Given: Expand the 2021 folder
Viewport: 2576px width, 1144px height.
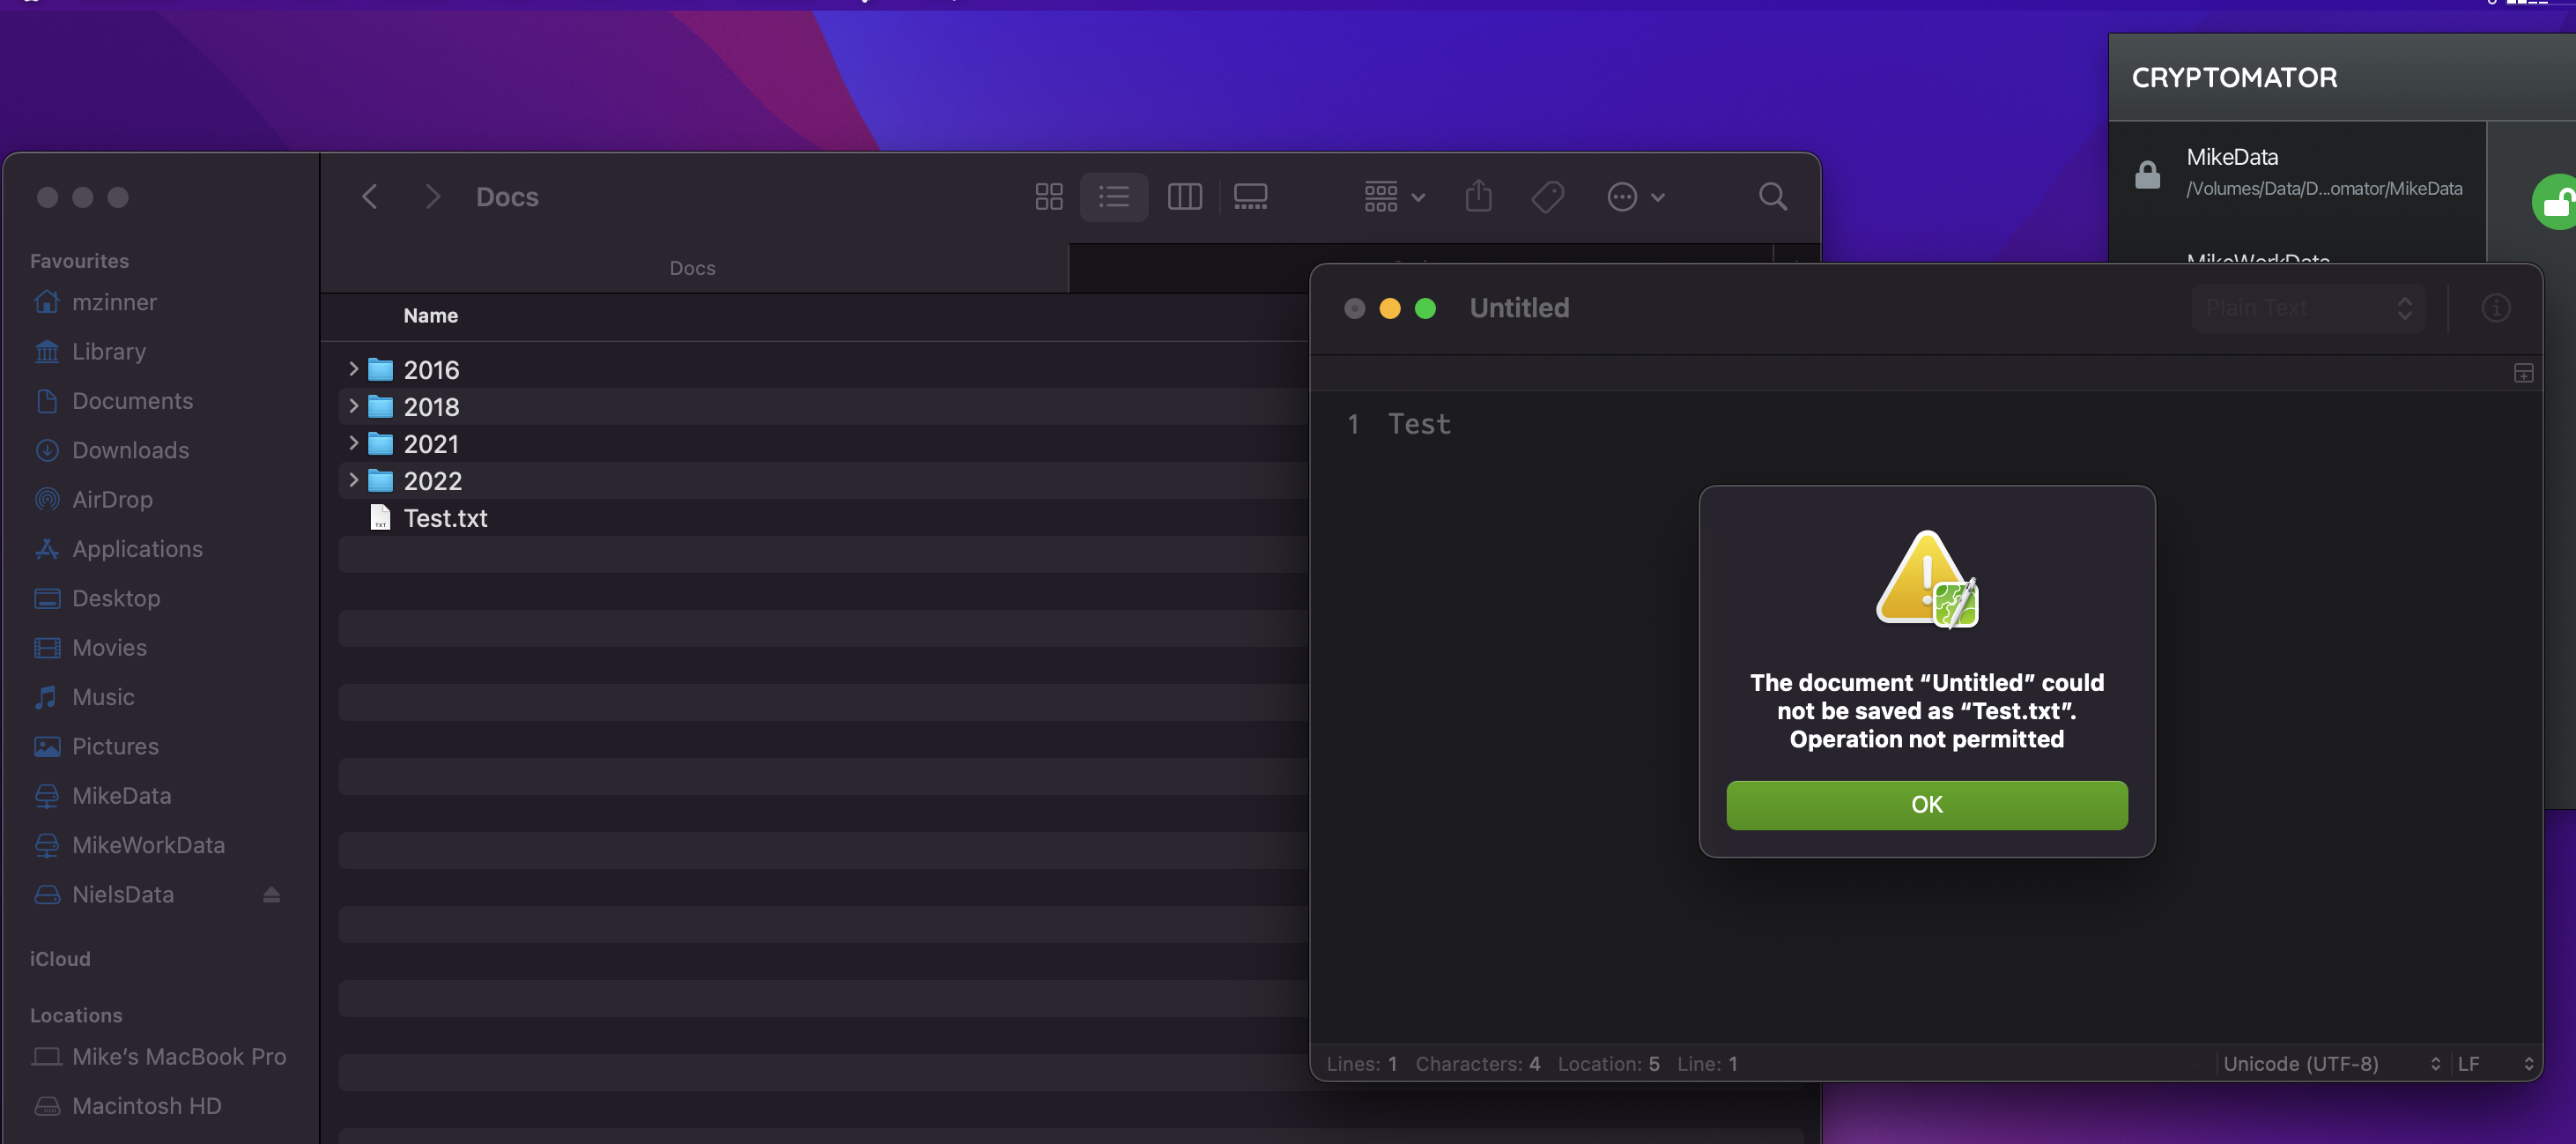Looking at the screenshot, I should click(x=353, y=443).
